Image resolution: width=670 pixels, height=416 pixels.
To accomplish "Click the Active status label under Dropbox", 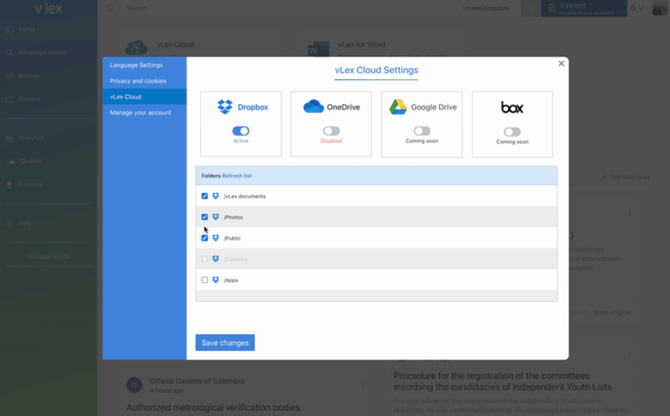I will click(x=241, y=141).
